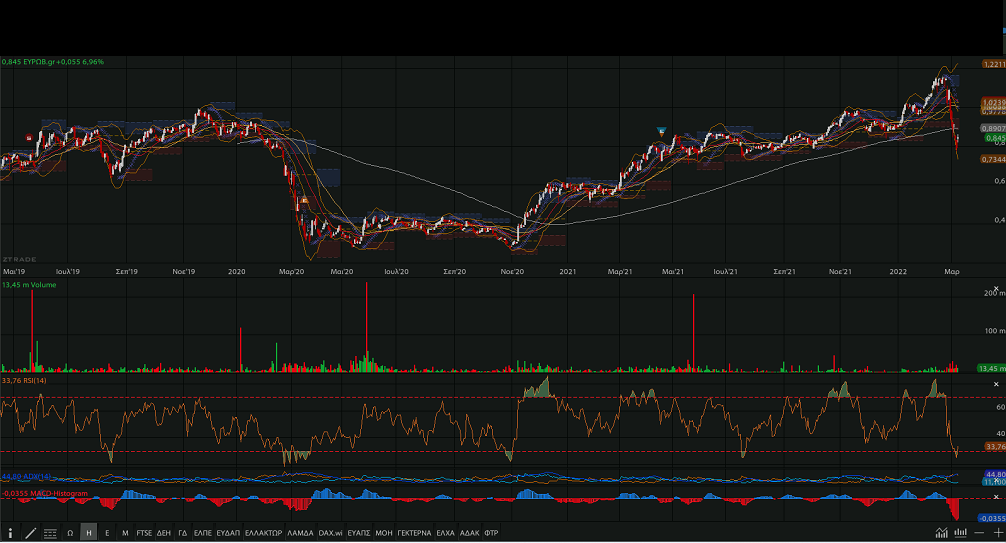Zoom out using the minus icon
The image size is (1006, 543).
(x=980, y=533)
